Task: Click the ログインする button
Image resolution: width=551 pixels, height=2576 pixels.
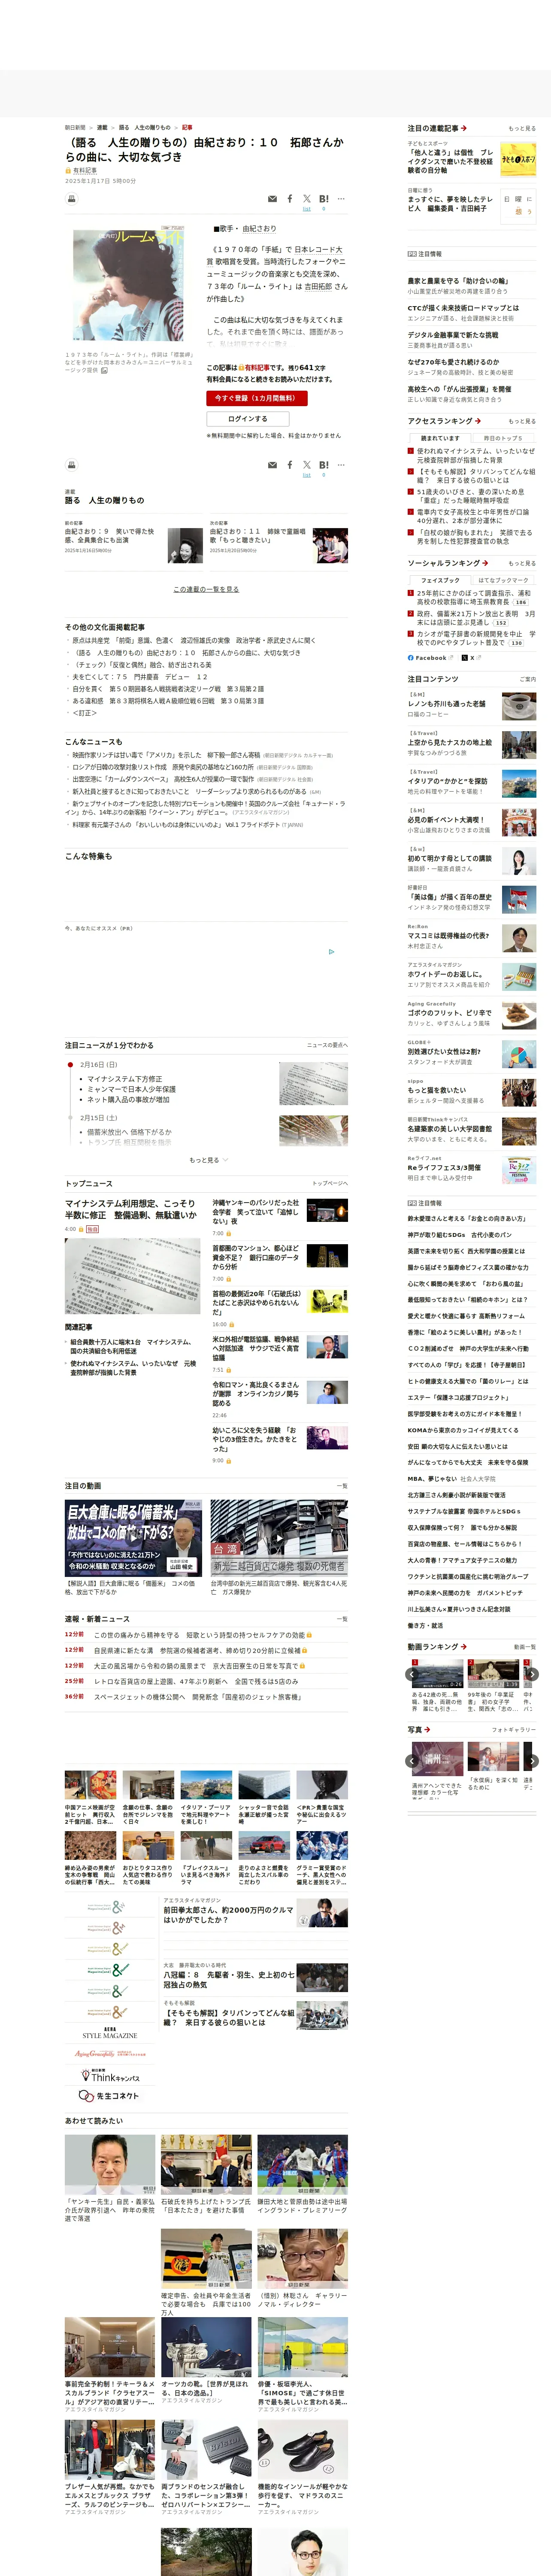Action: tap(247, 419)
